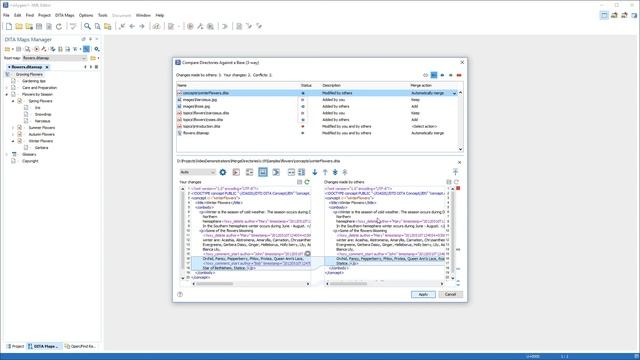Click the Apply button
640x360 pixels.
(423, 294)
